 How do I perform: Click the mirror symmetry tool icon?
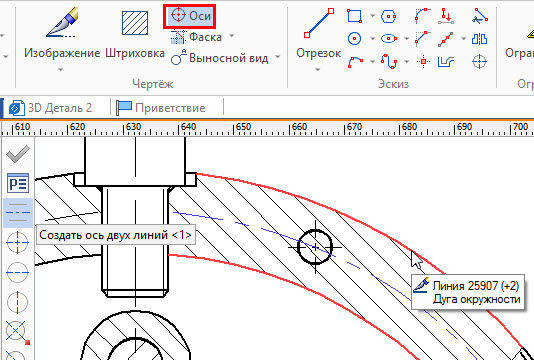480,39
